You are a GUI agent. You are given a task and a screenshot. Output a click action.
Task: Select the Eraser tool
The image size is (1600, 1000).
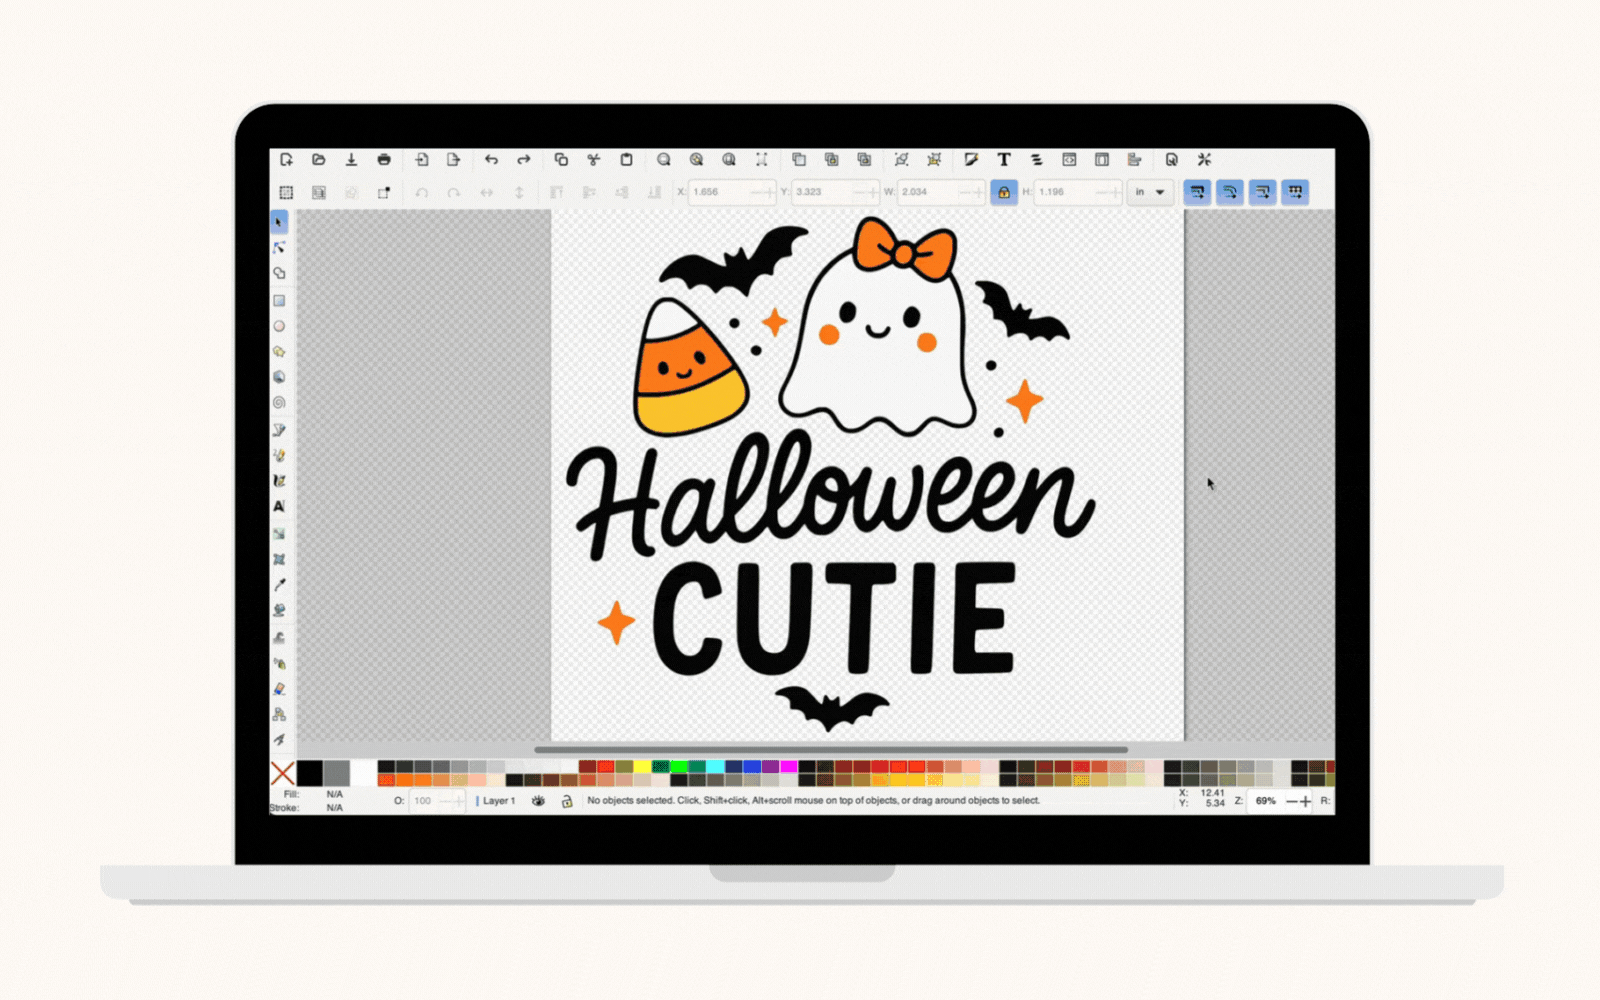click(279, 689)
